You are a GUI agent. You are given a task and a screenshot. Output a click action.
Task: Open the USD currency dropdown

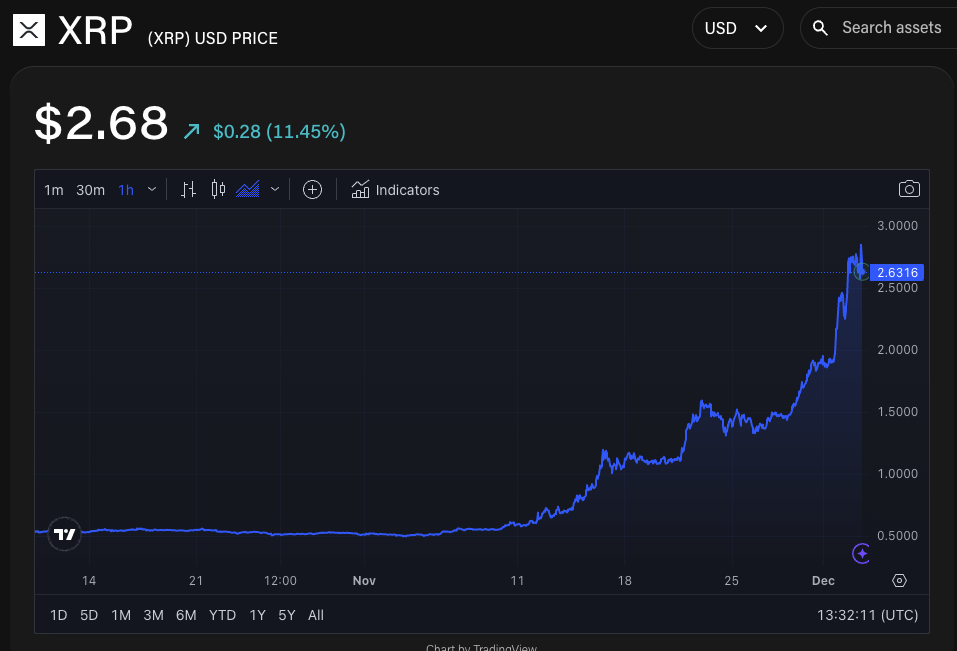737,28
